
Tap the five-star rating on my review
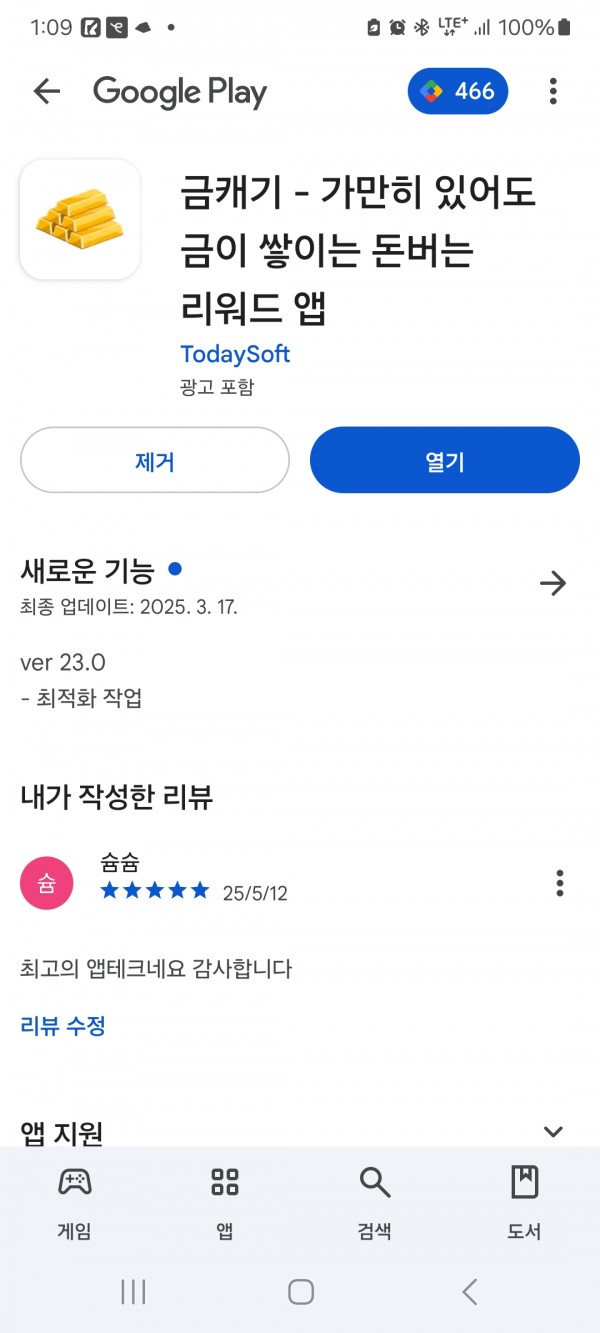point(155,891)
